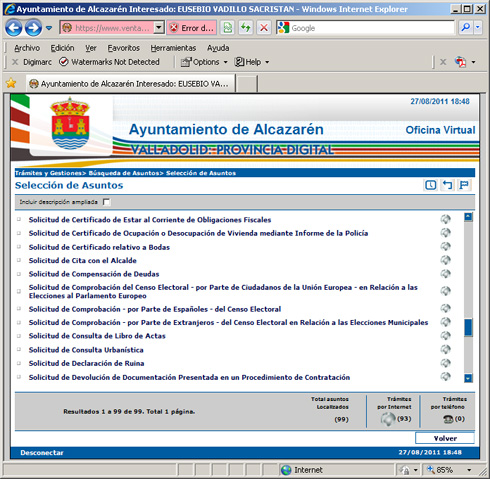490x479 pixels.
Task: Open Solicitud de Certificado relativo a Bodas
Action: (99, 247)
